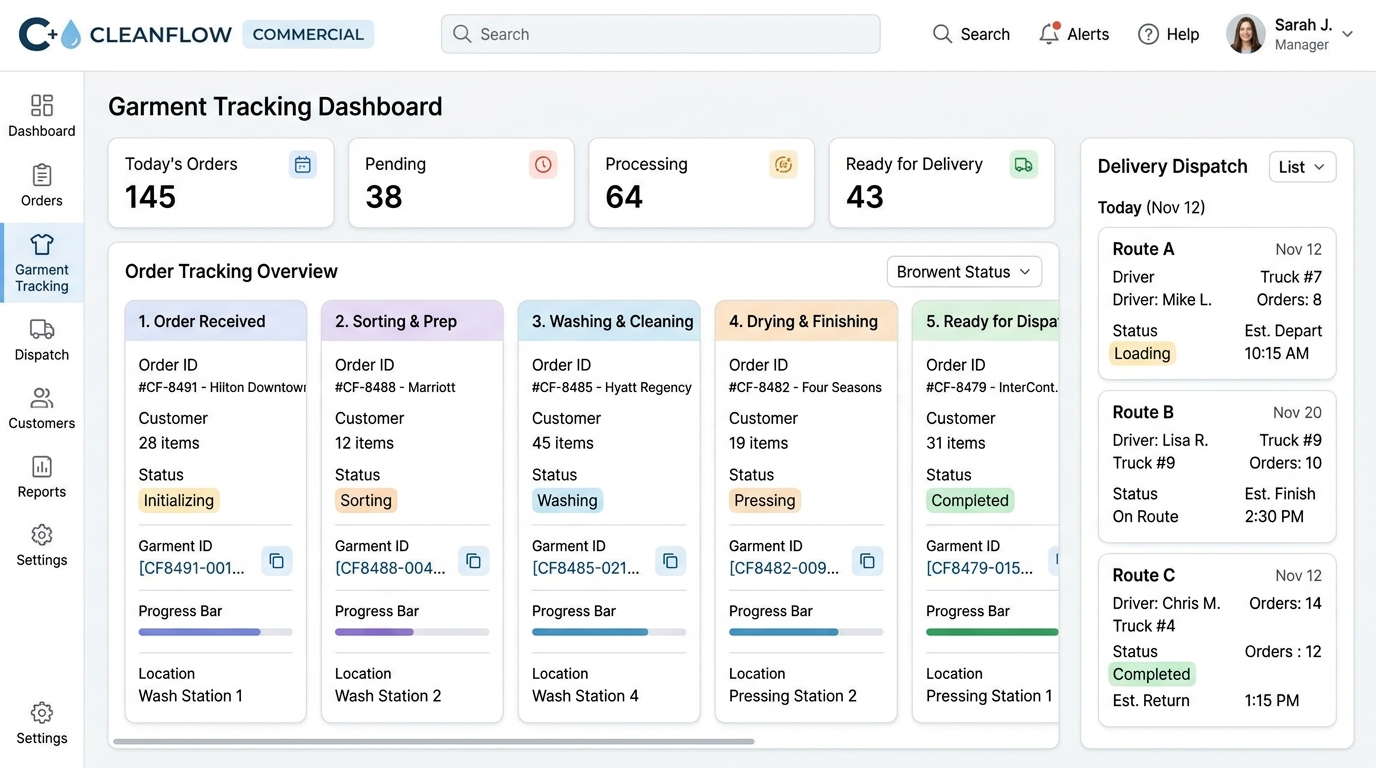Click progress bar in Washing & Cleaning card
Viewport: 1376px width, 768px height.
(609, 632)
